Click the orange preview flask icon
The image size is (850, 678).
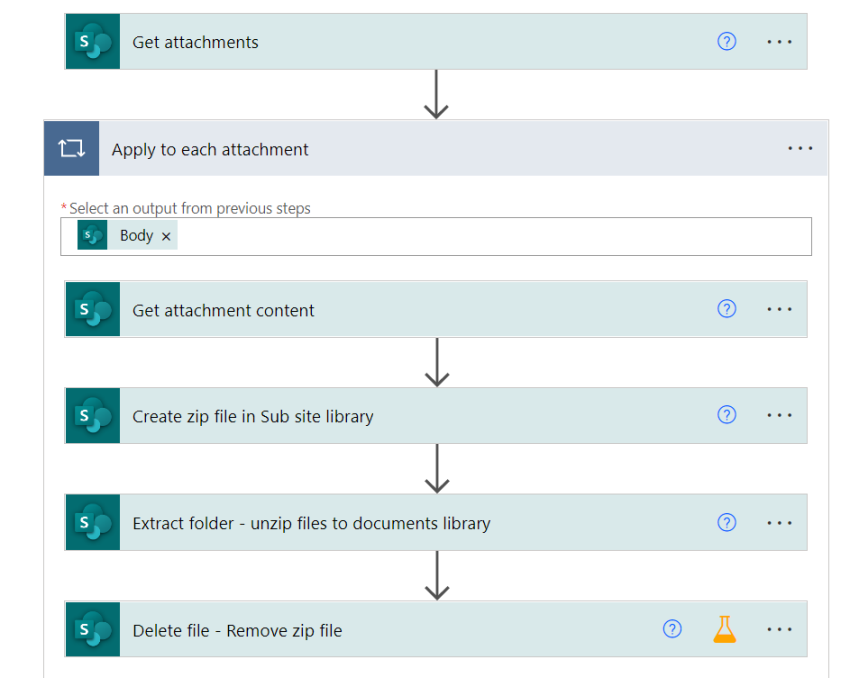724,629
